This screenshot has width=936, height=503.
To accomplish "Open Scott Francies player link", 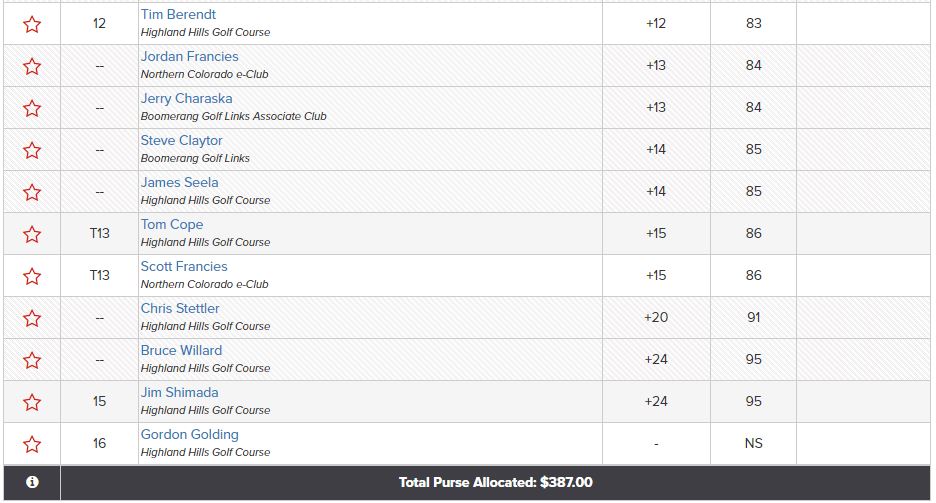I will [x=184, y=266].
